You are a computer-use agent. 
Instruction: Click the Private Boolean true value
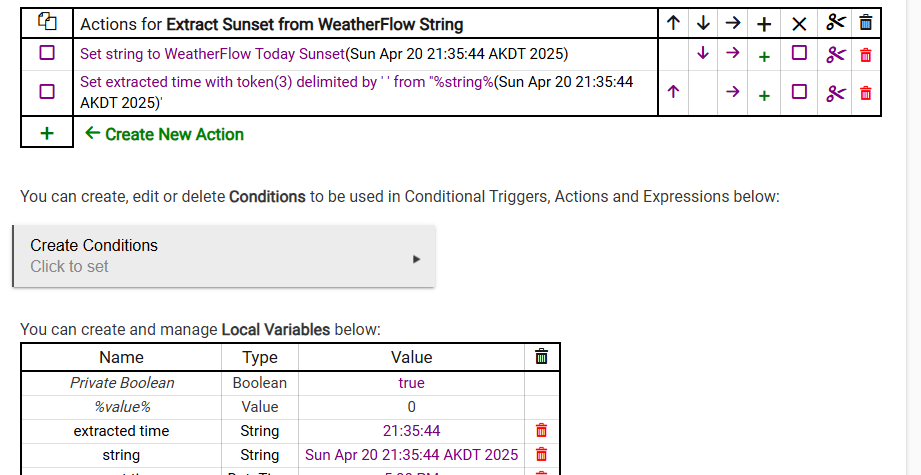(x=411, y=383)
